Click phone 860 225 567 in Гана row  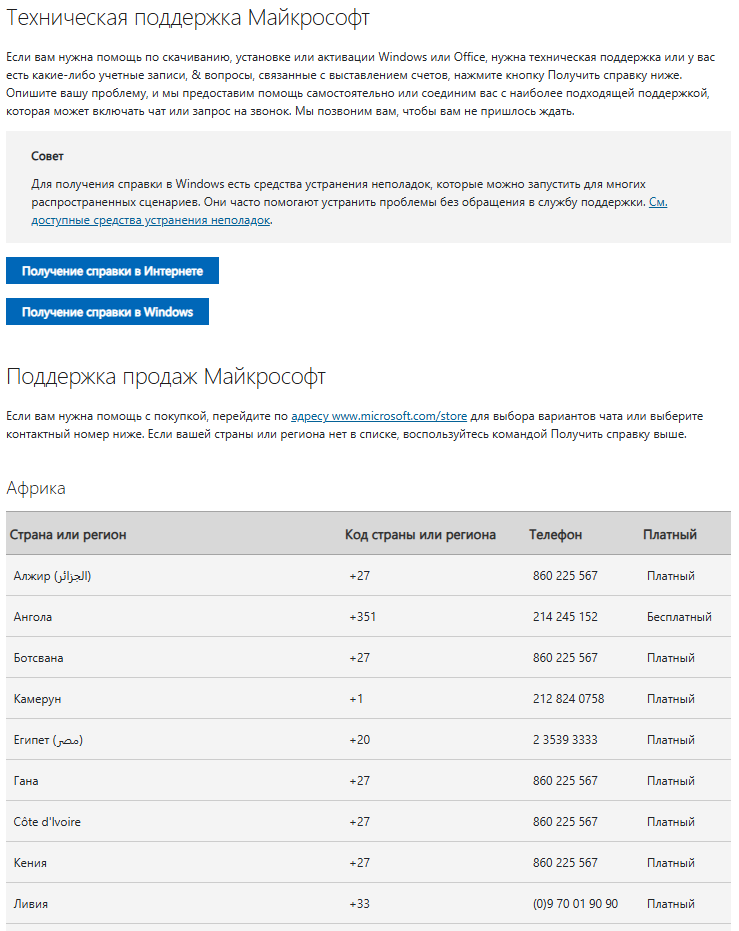pos(565,780)
